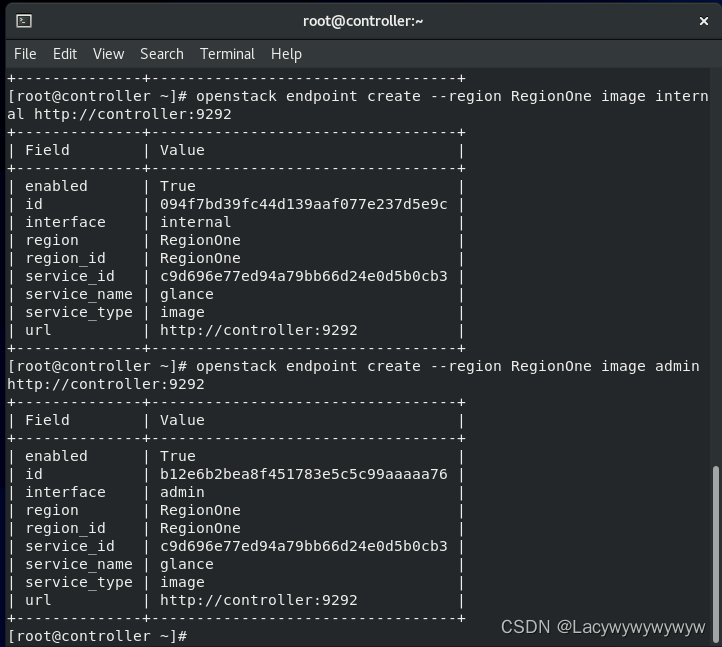722x647 pixels.
Task: Click the terminal icon in the title bar
Action: tap(24, 21)
